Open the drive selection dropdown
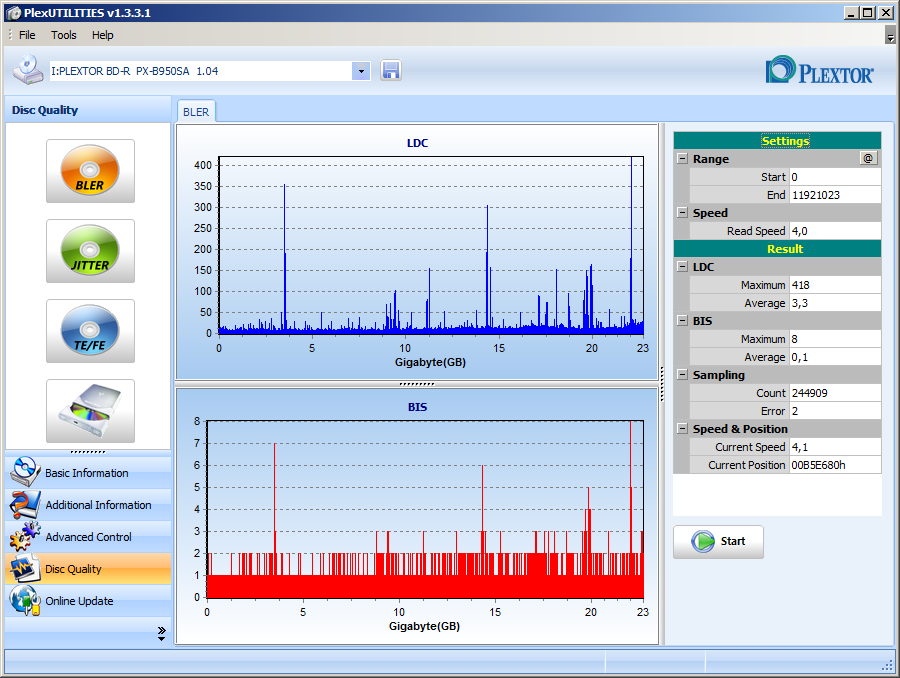900x678 pixels. click(361, 71)
